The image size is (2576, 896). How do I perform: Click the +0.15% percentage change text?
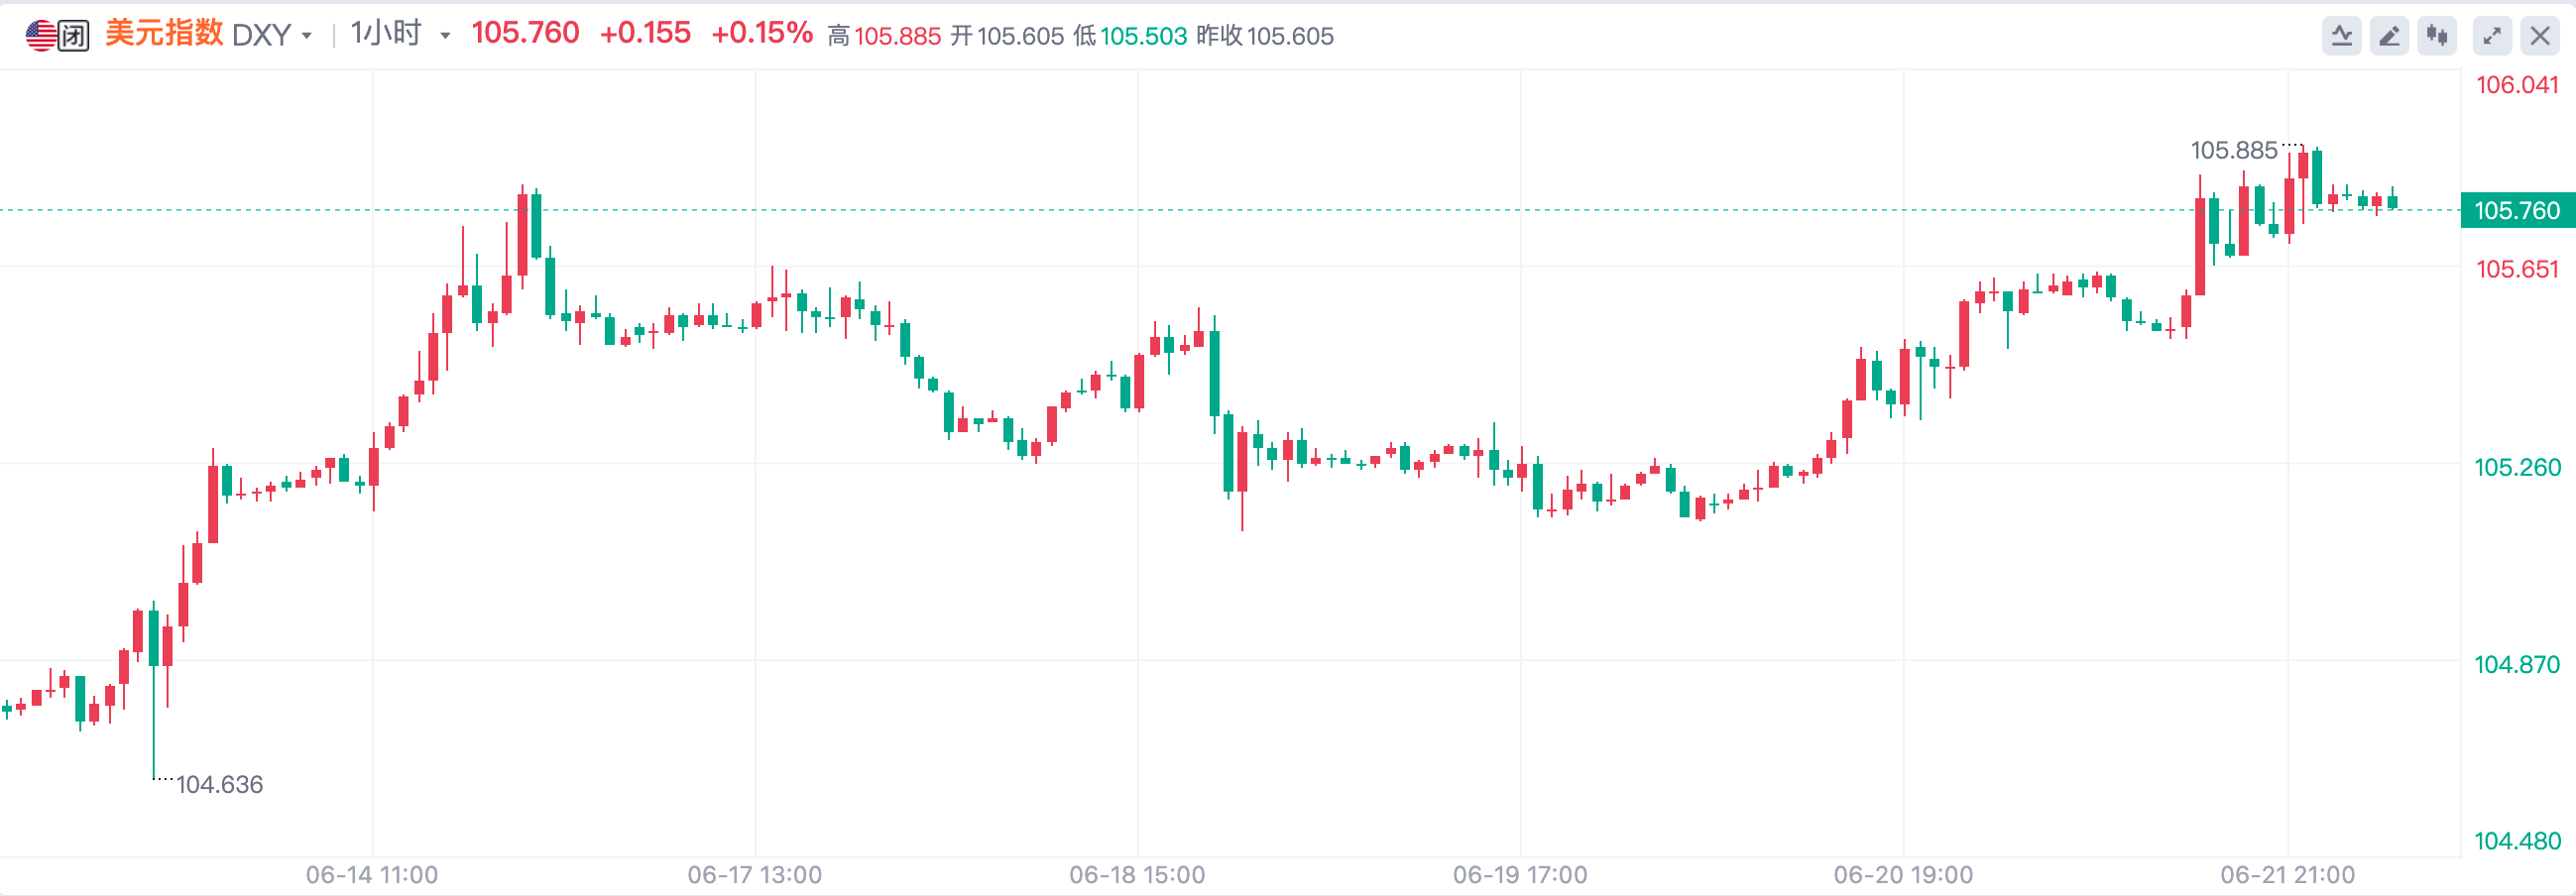click(x=761, y=34)
